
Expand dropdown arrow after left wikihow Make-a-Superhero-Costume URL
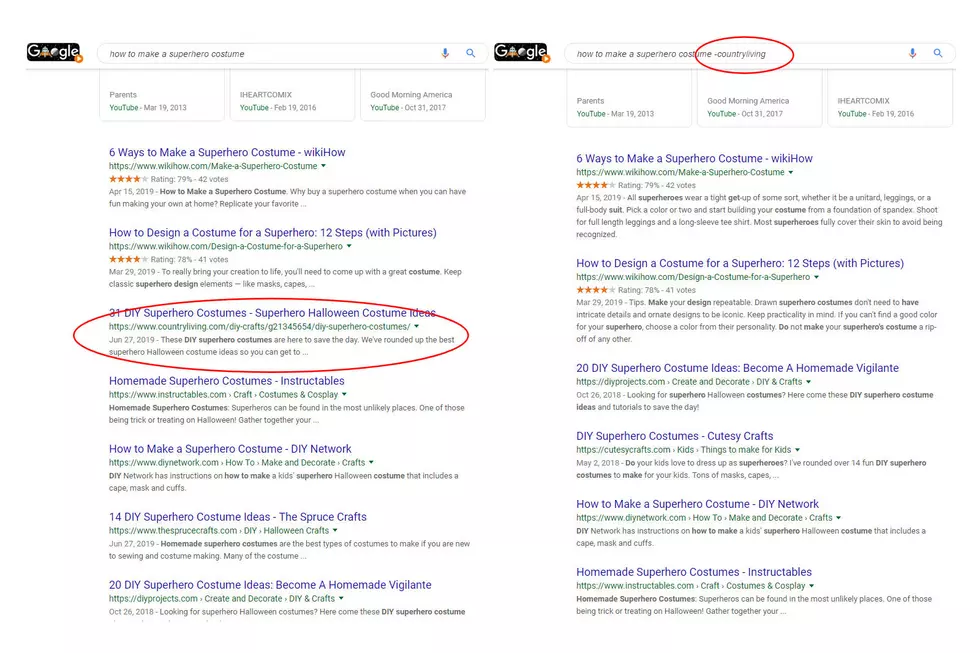coord(324,166)
